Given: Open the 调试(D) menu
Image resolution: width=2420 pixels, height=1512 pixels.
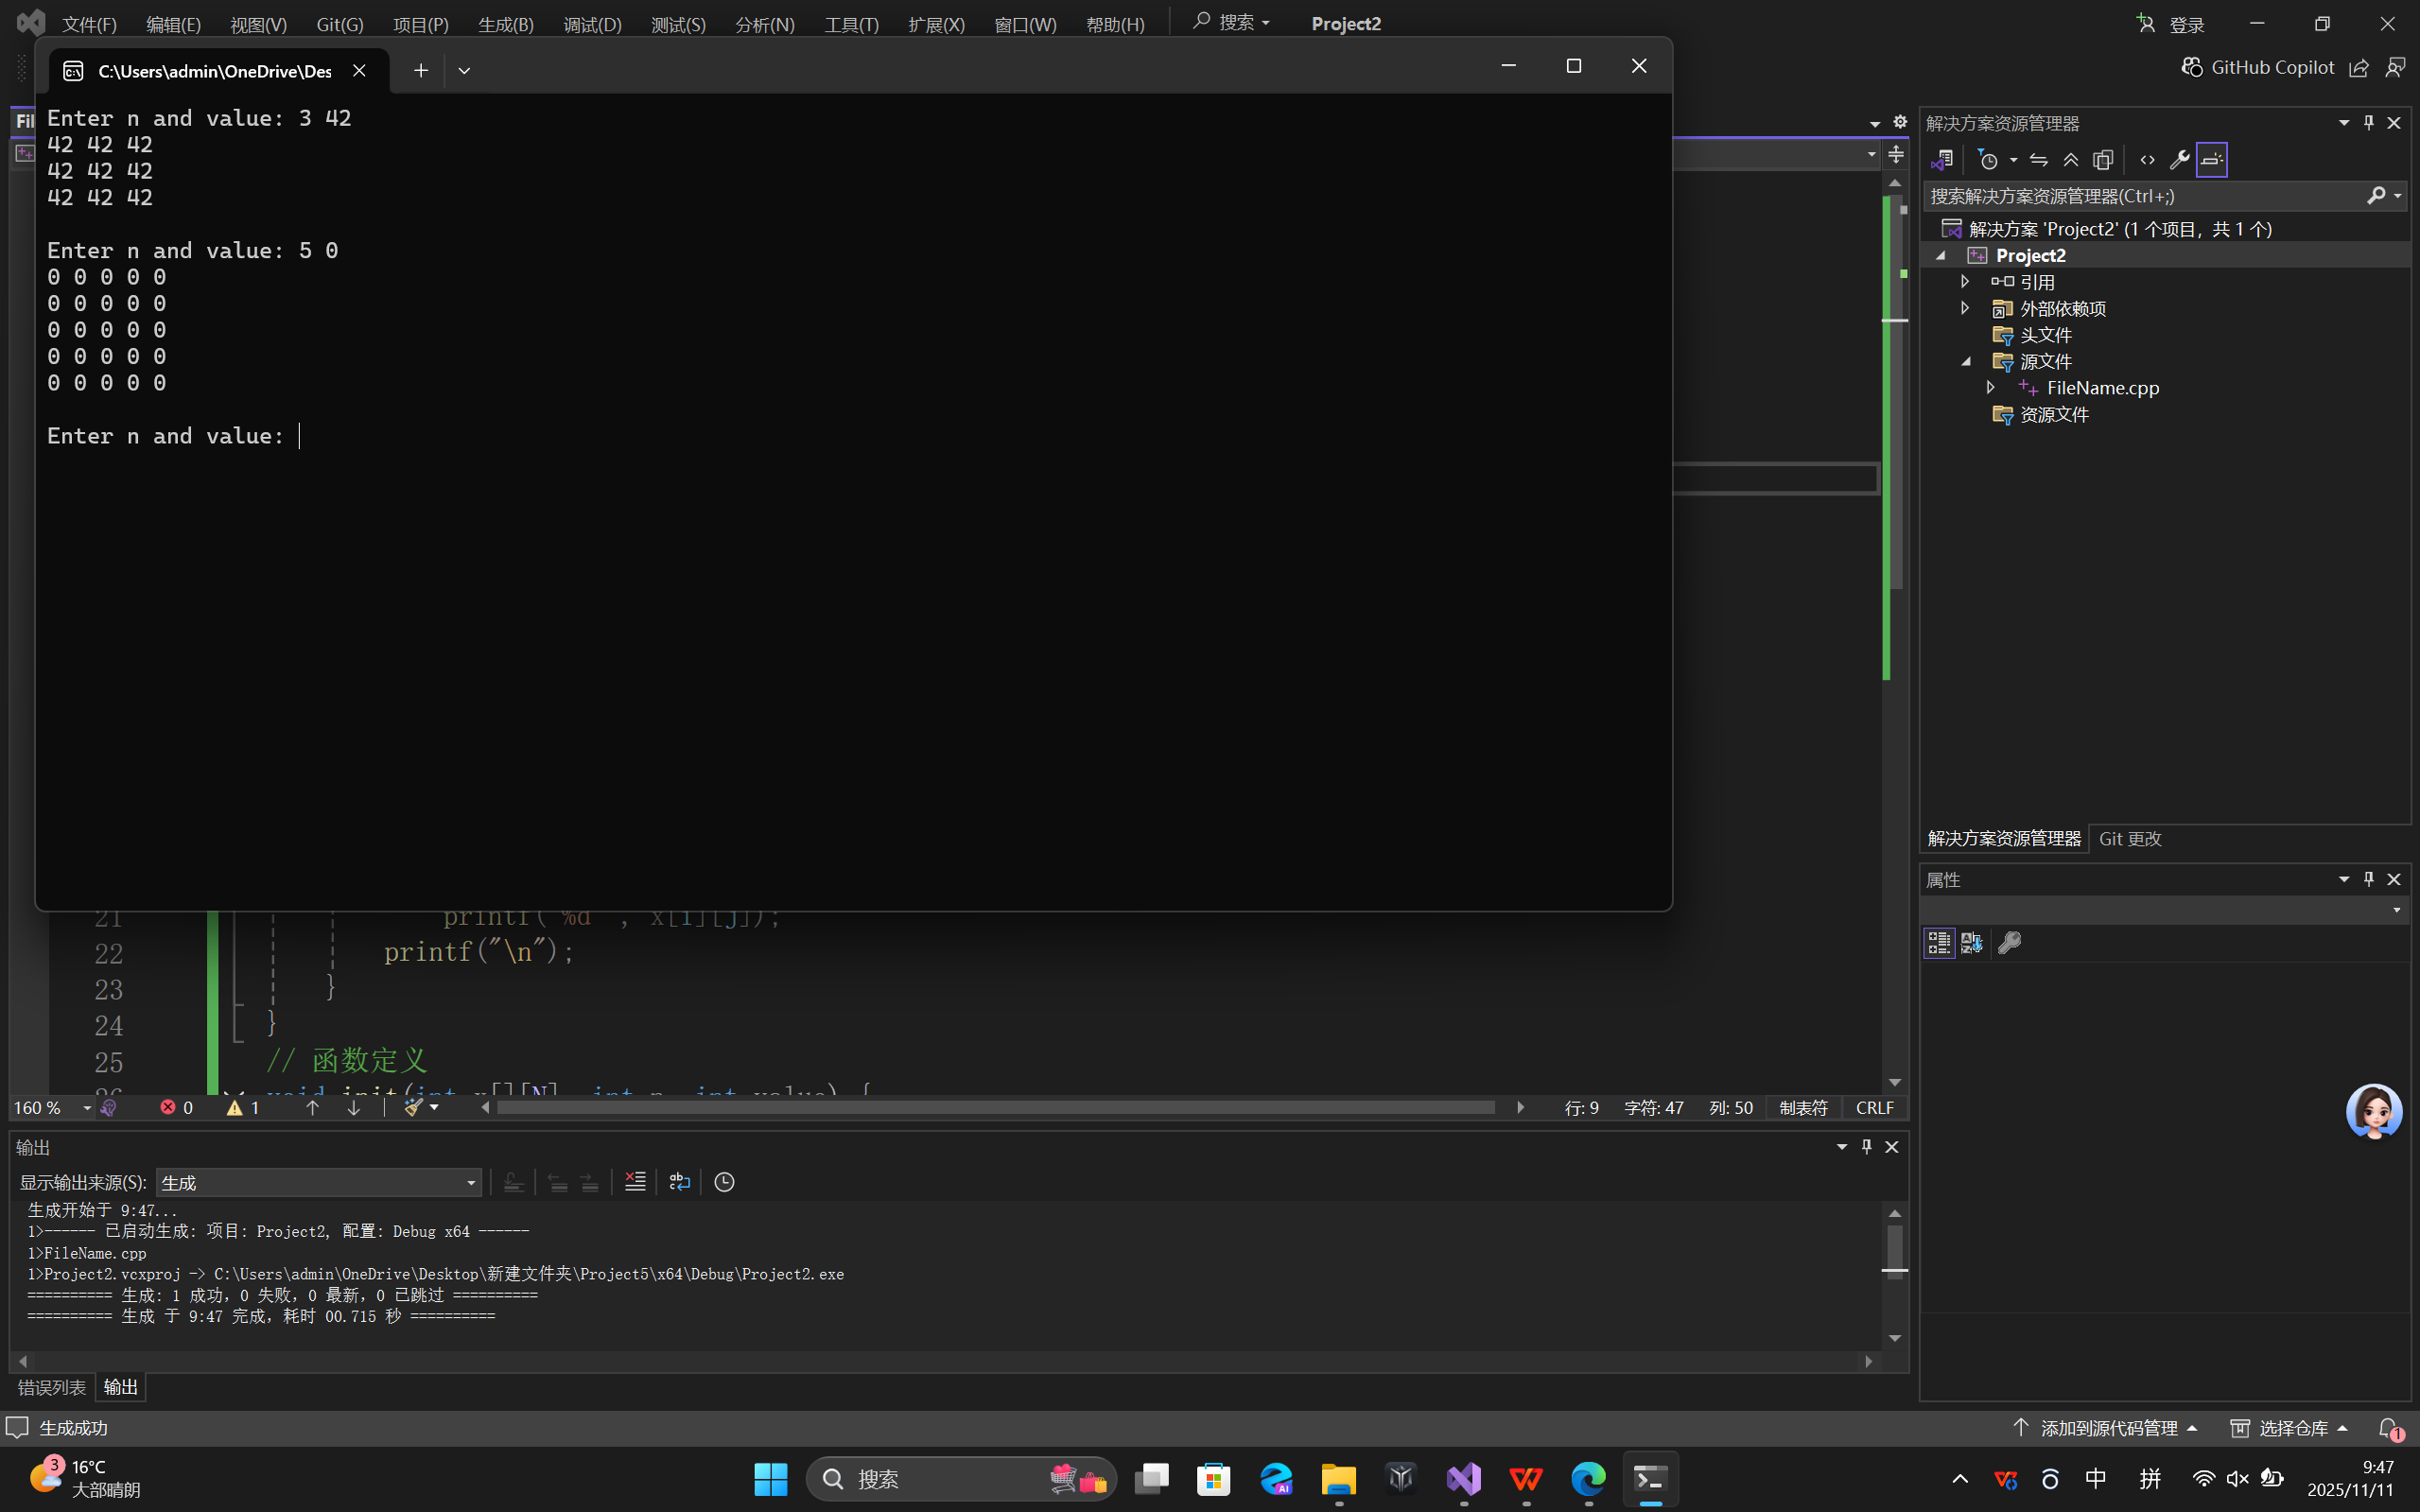Looking at the screenshot, I should (x=592, y=24).
